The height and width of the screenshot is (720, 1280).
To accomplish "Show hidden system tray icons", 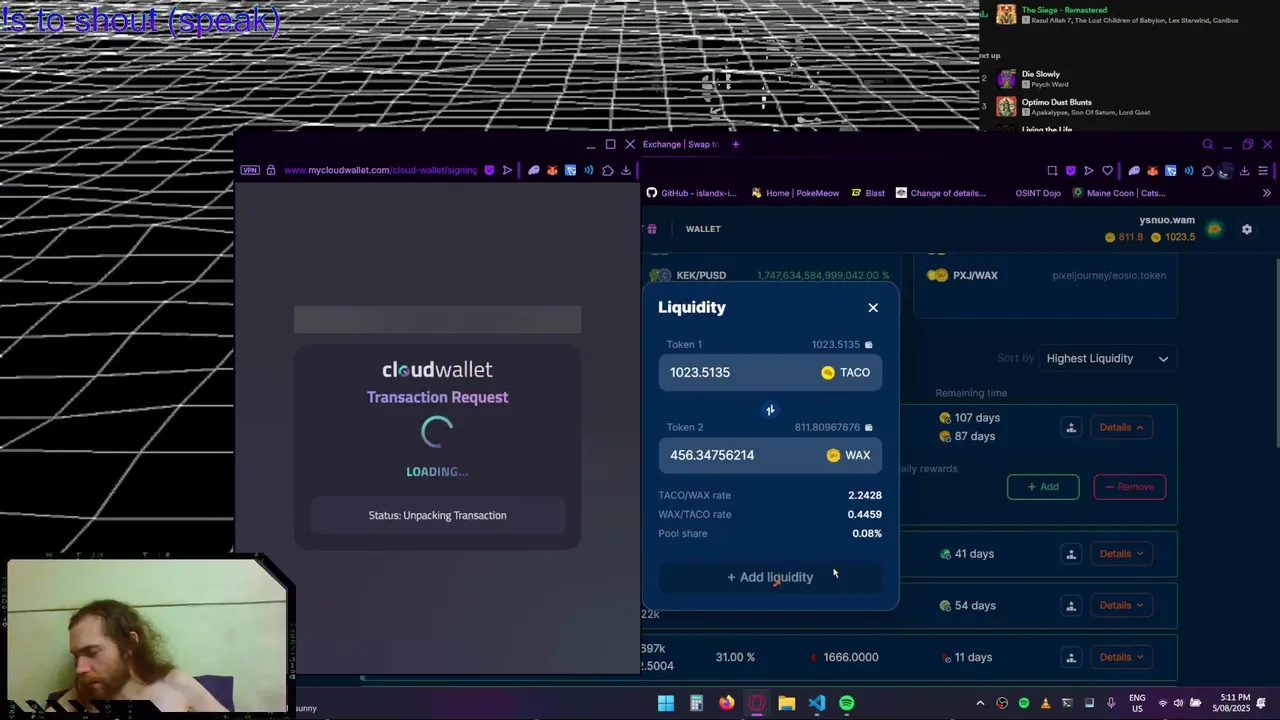I will (x=980, y=703).
